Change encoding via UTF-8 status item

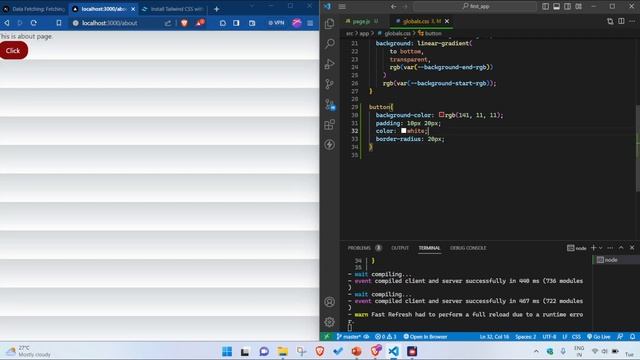pos(549,337)
